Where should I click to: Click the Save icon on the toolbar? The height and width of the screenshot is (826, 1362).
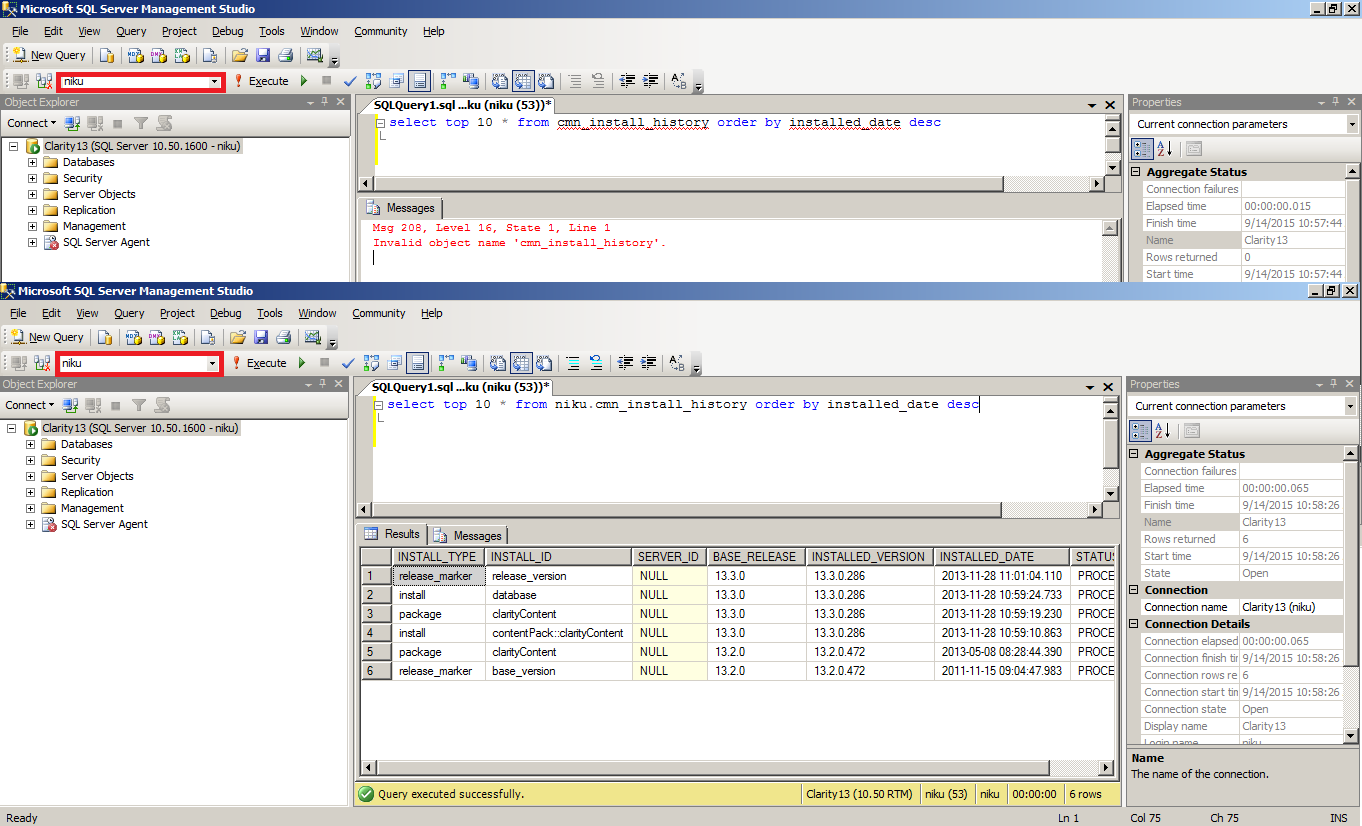(262, 54)
